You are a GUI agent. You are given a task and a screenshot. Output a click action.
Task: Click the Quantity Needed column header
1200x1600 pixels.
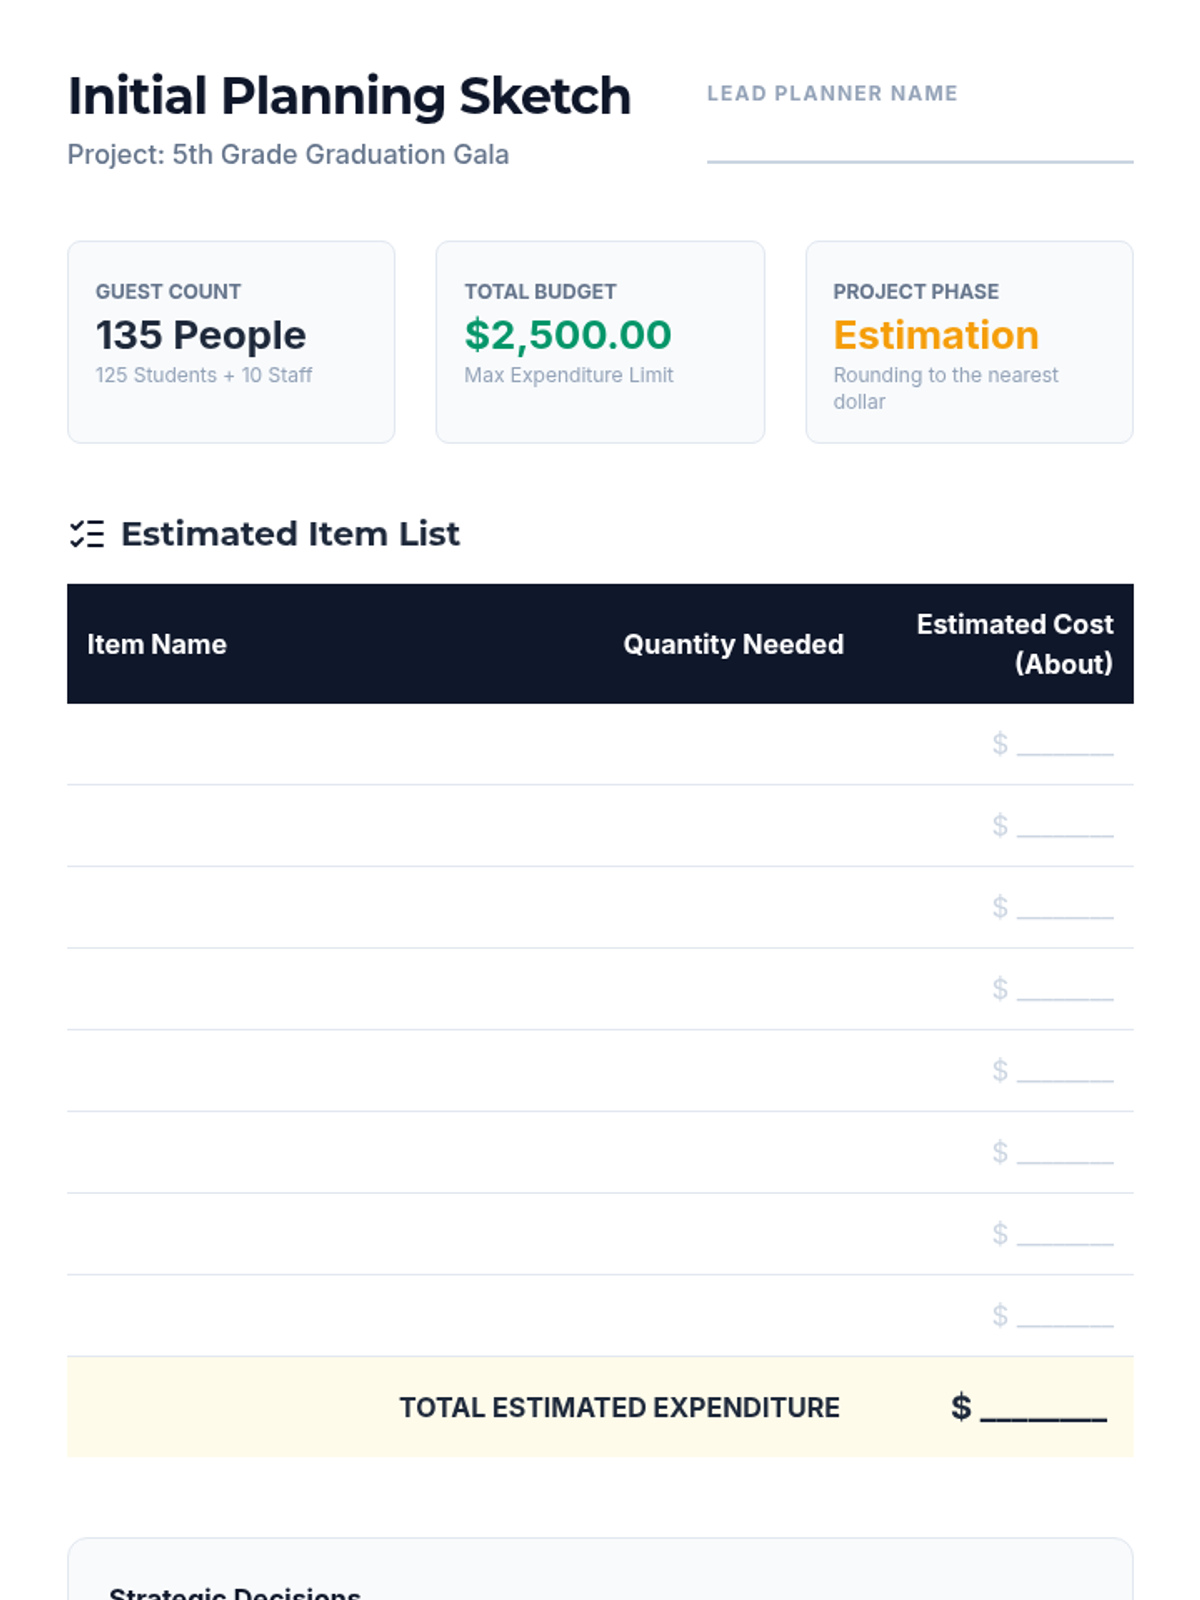pyautogui.click(x=733, y=644)
